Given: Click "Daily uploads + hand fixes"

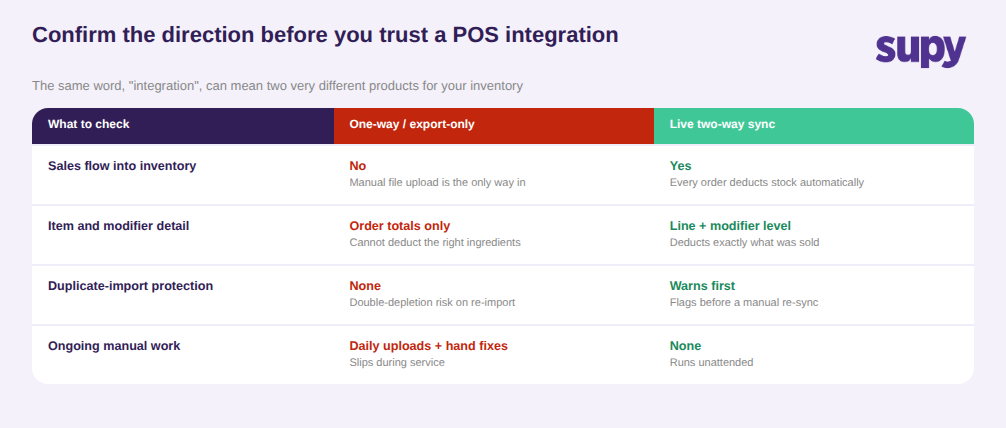Looking at the screenshot, I should click(429, 346).
